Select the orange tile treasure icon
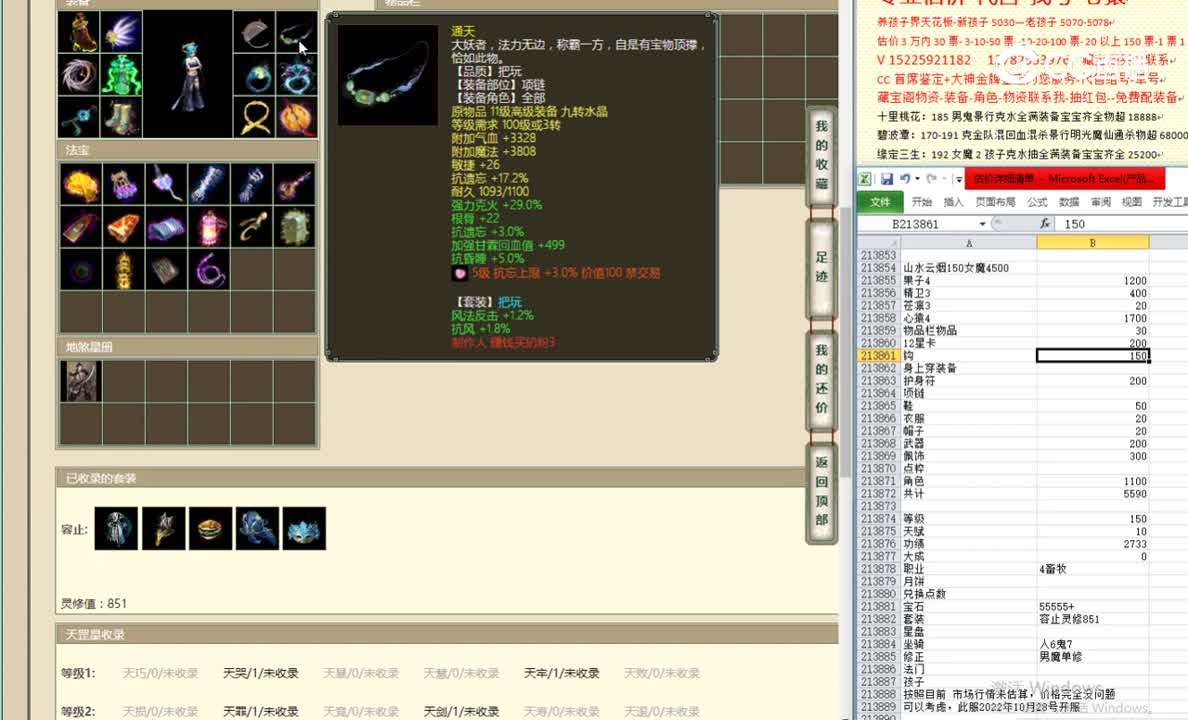Image resolution: width=1188 pixels, height=720 pixels. point(123,227)
